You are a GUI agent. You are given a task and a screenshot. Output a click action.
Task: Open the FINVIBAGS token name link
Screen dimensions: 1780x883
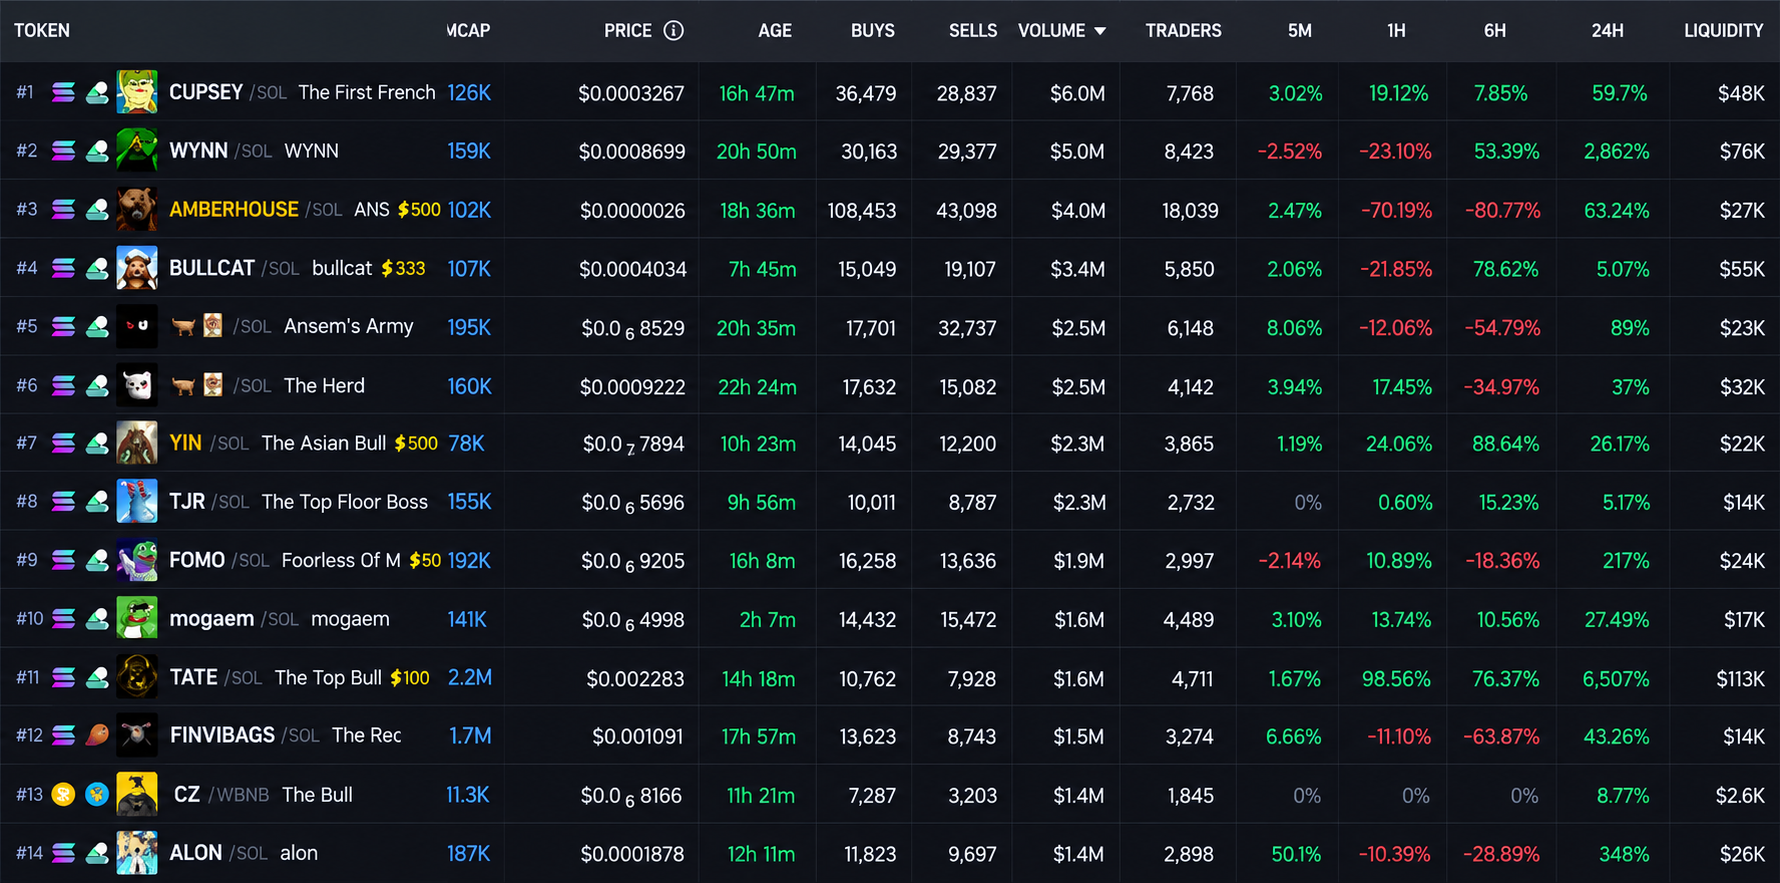point(222,736)
